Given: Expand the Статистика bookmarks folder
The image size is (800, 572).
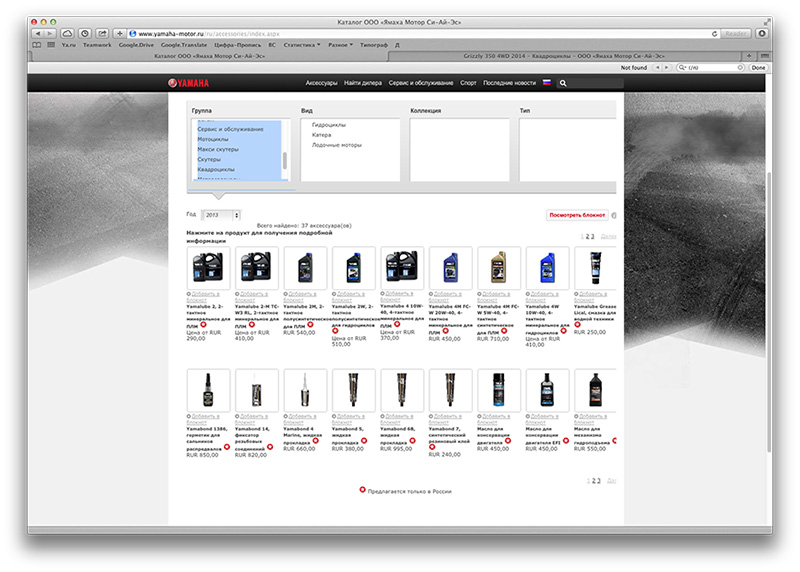Looking at the screenshot, I should point(302,45).
